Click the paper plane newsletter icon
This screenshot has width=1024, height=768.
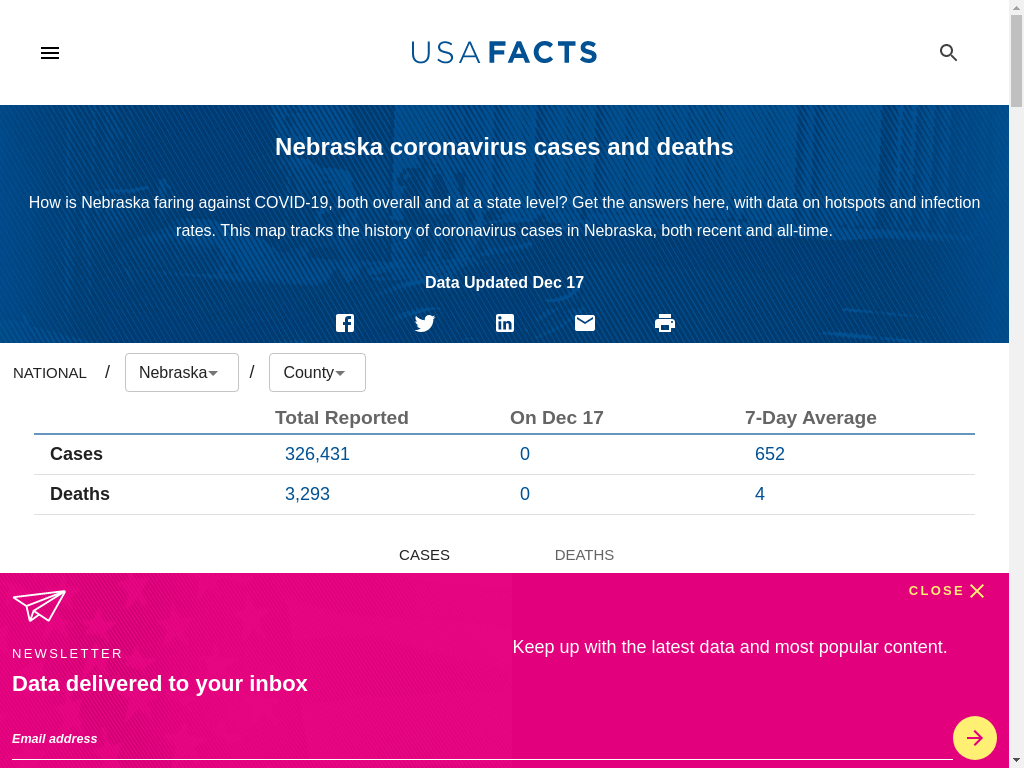coord(39,605)
